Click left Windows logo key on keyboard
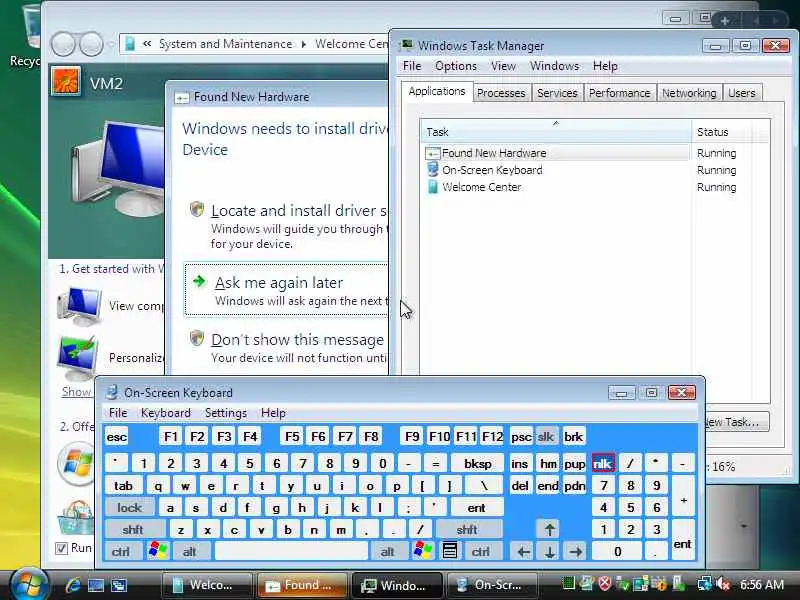This screenshot has width=800, height=600. 158,551
